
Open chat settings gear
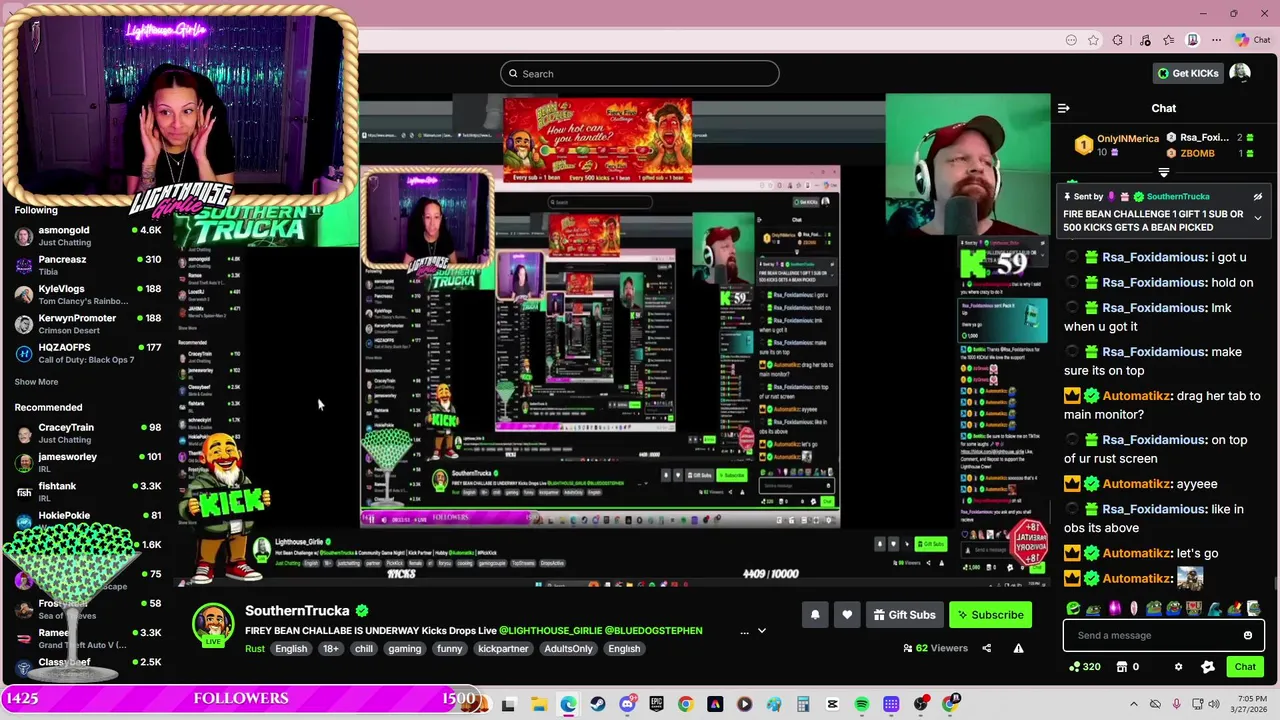click(1178, 667)
